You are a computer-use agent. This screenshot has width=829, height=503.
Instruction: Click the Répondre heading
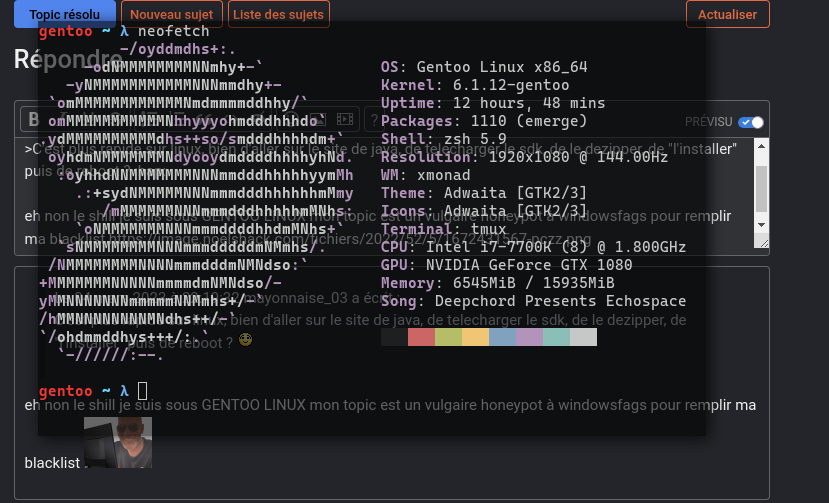click(69, 59)
